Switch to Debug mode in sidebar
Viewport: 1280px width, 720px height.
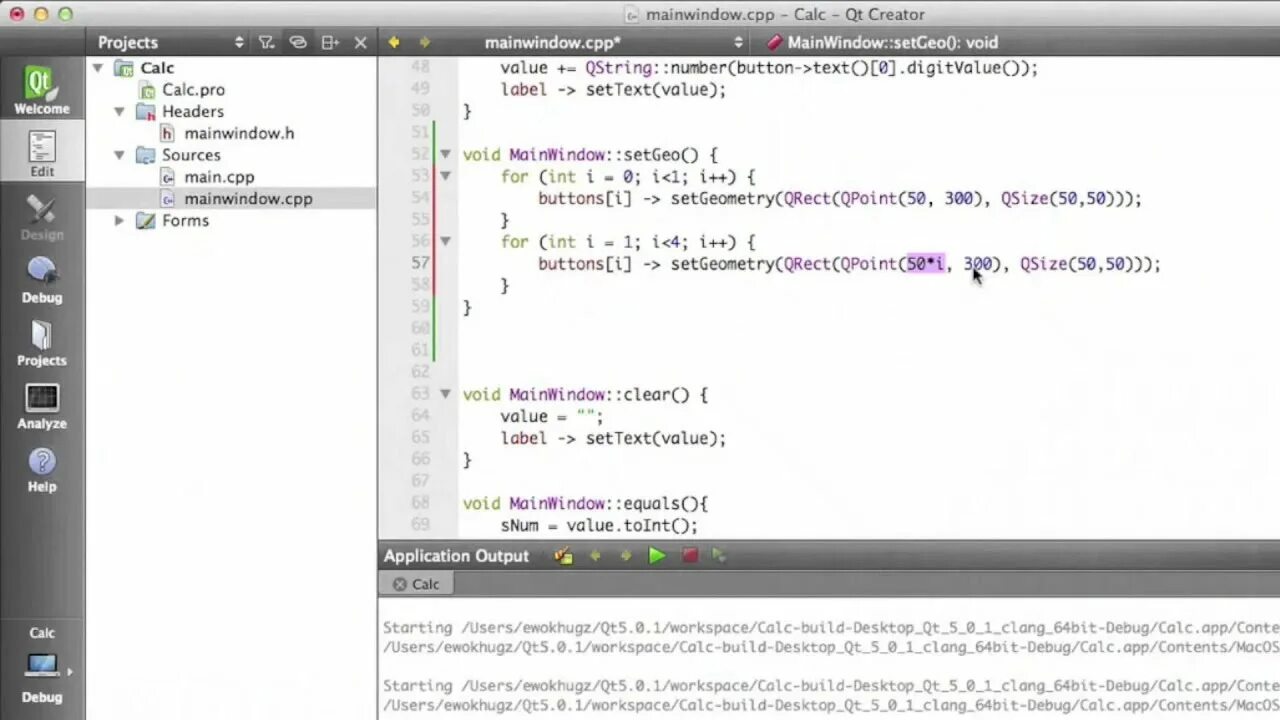pos(42,279)
